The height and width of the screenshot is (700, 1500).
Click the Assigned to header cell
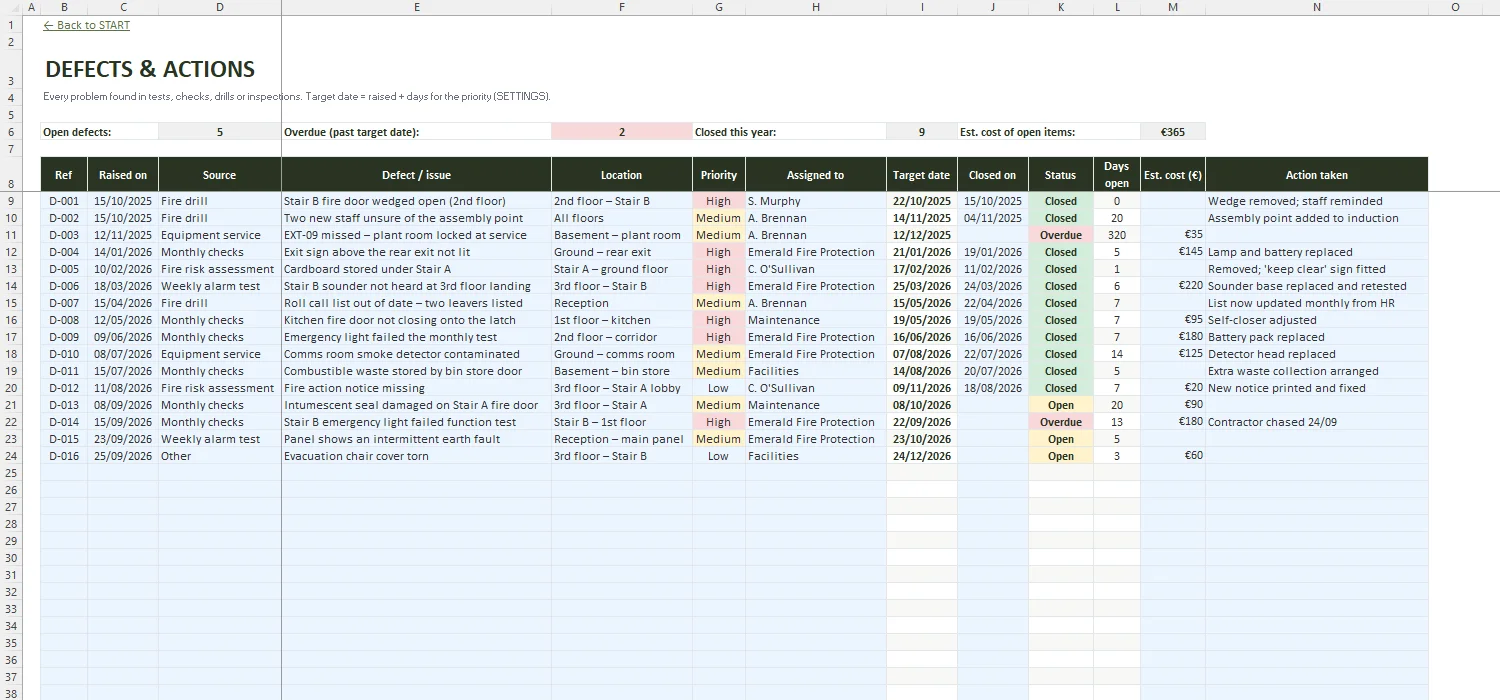point(816,174)
